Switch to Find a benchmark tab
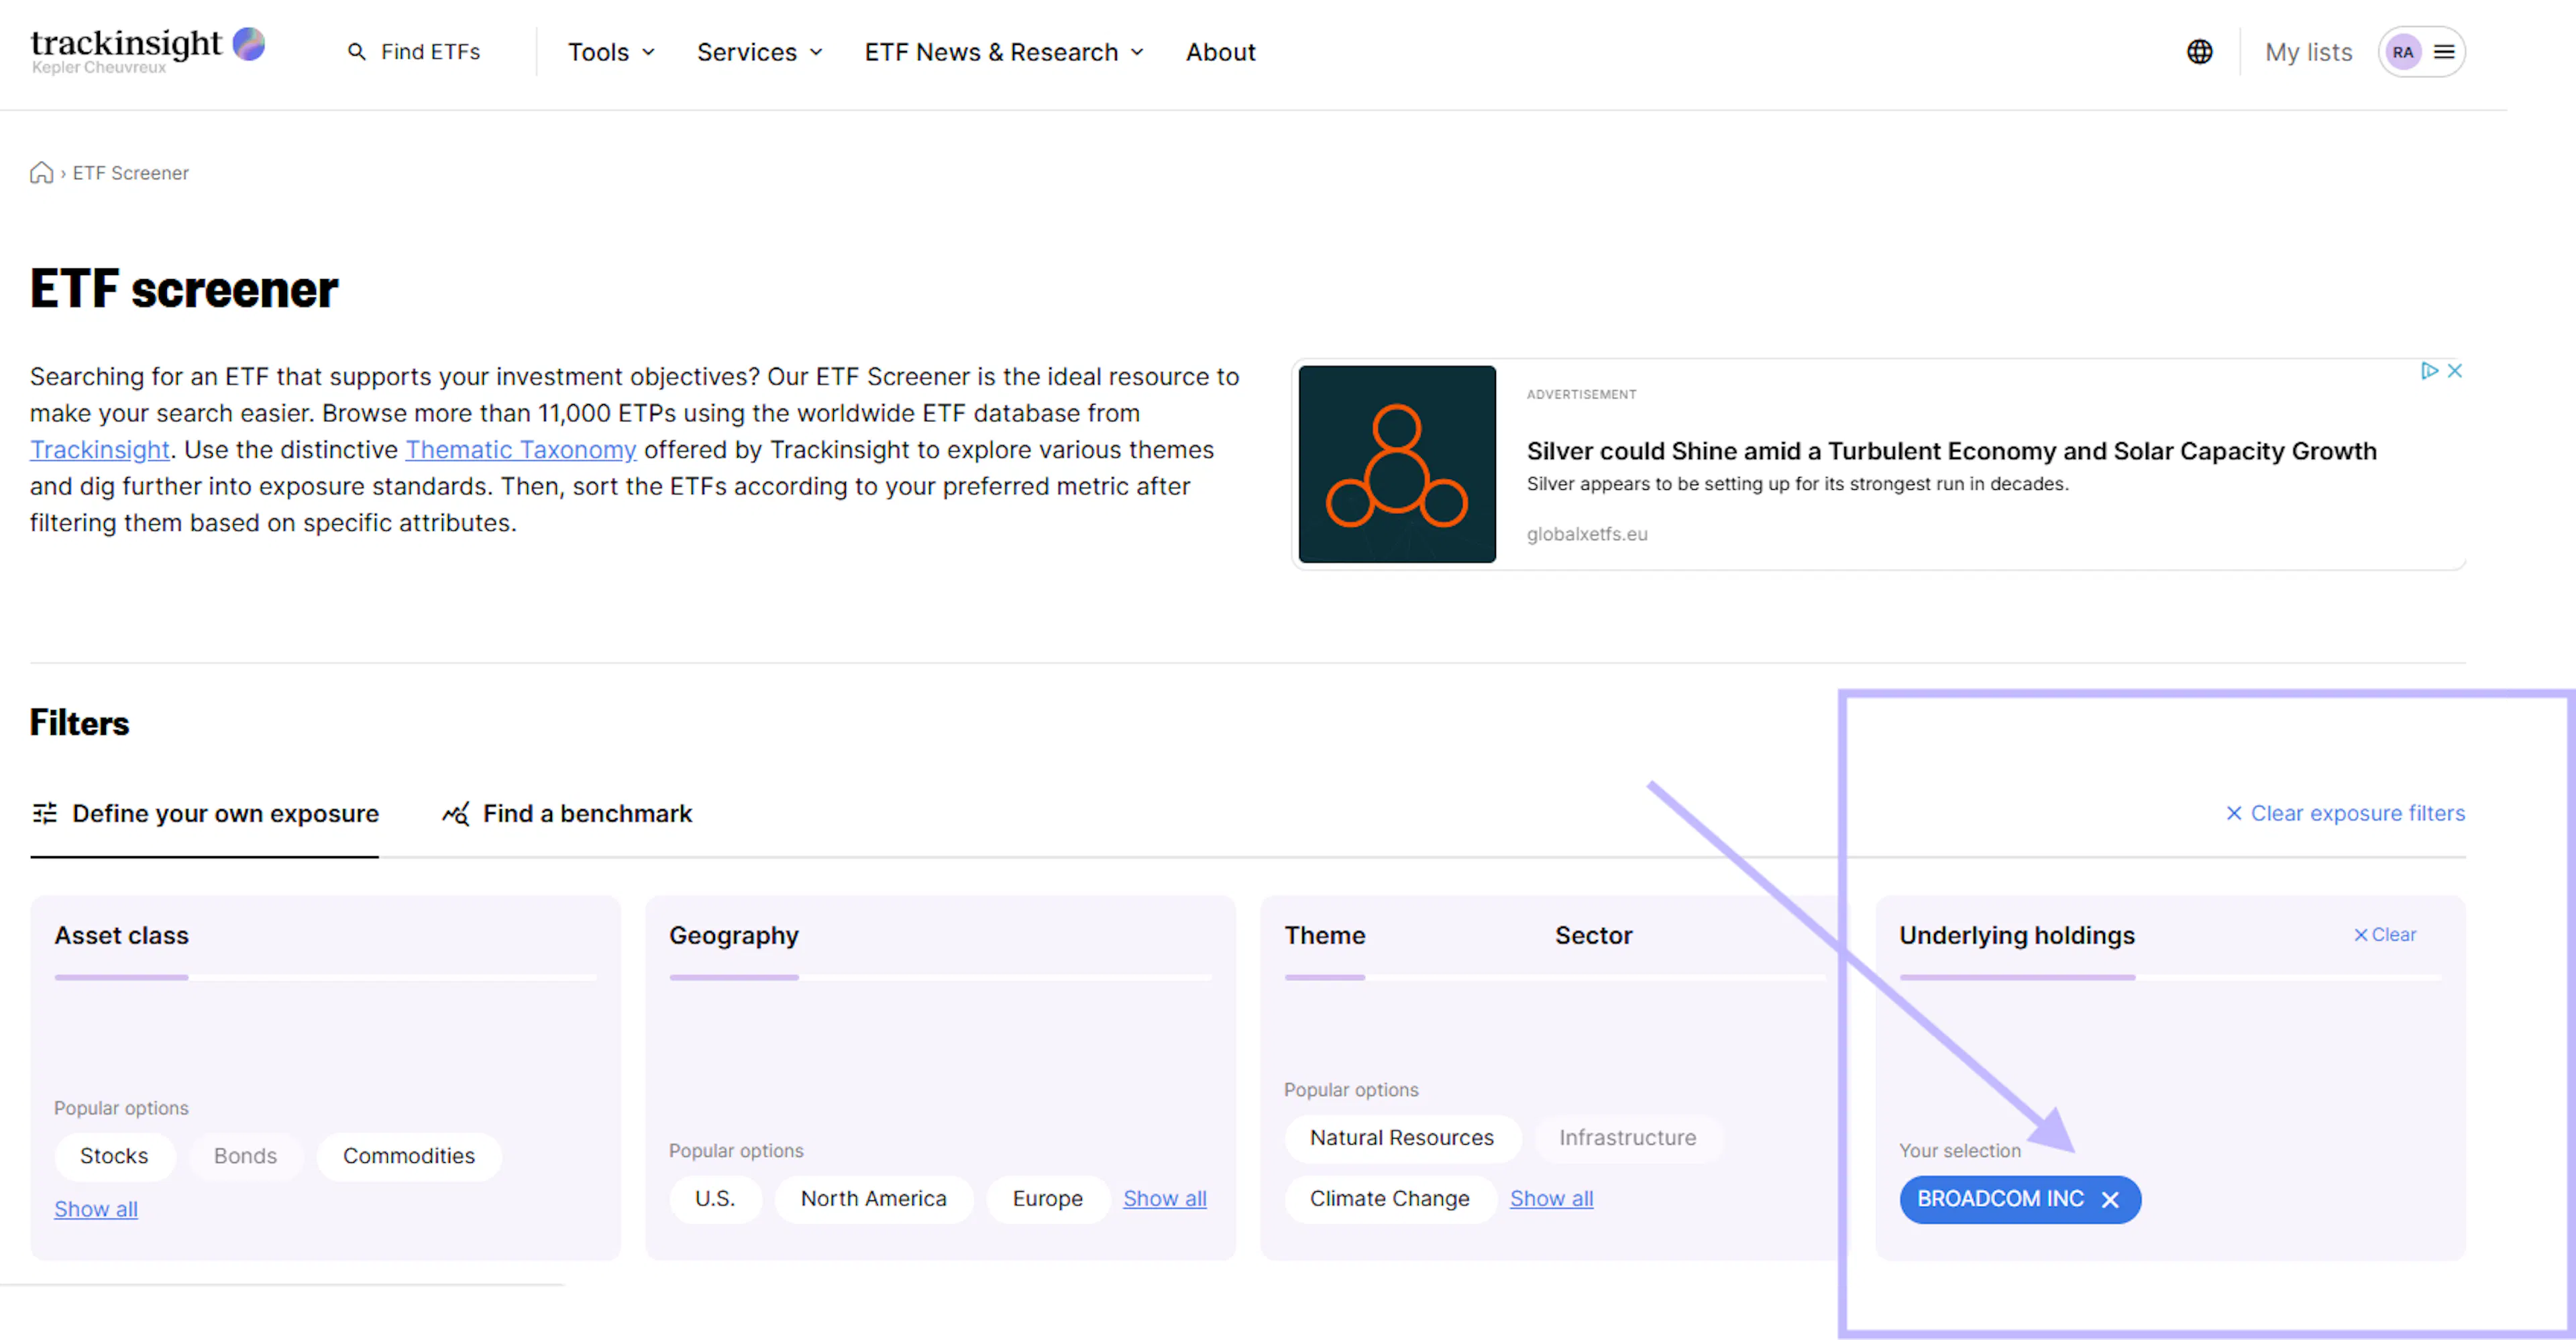This screenshot has height=1340, width=2576. pyautogui.click(x=567, y=813)
